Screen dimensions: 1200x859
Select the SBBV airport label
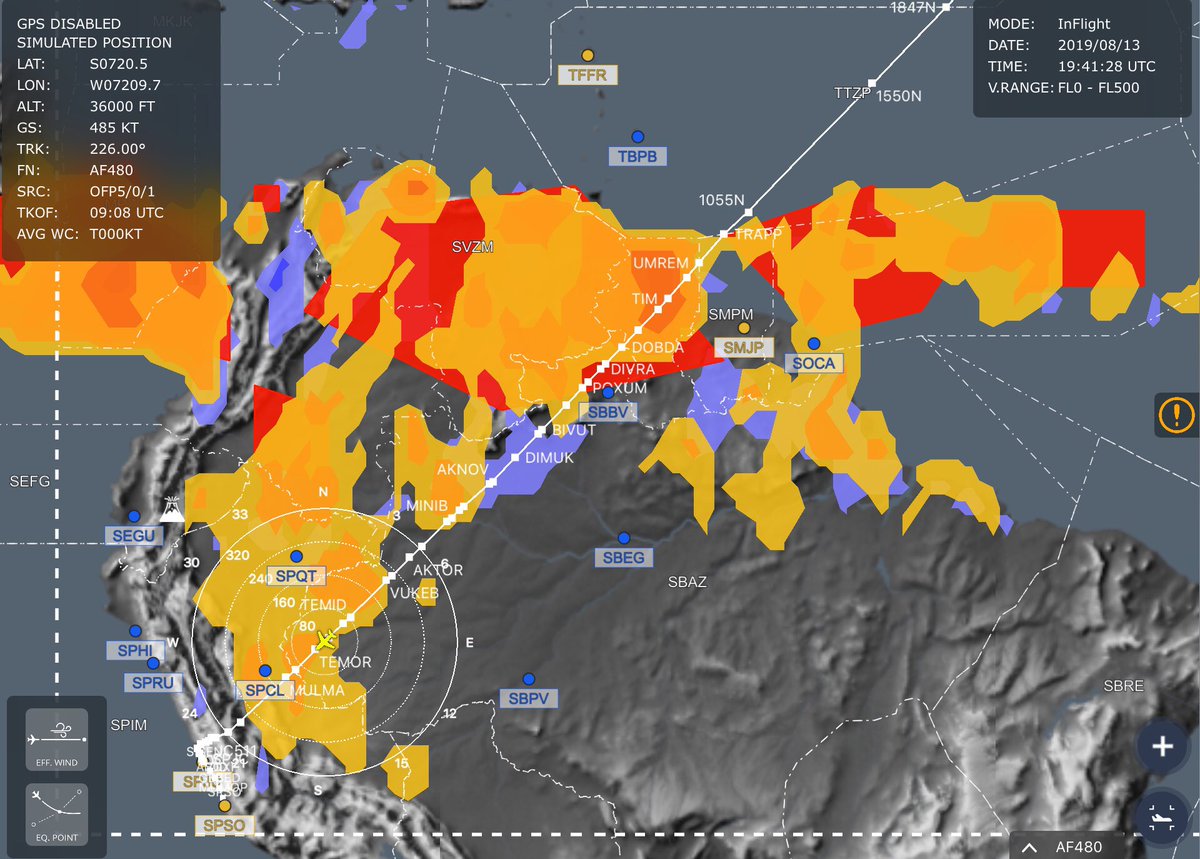pos(607,412)
